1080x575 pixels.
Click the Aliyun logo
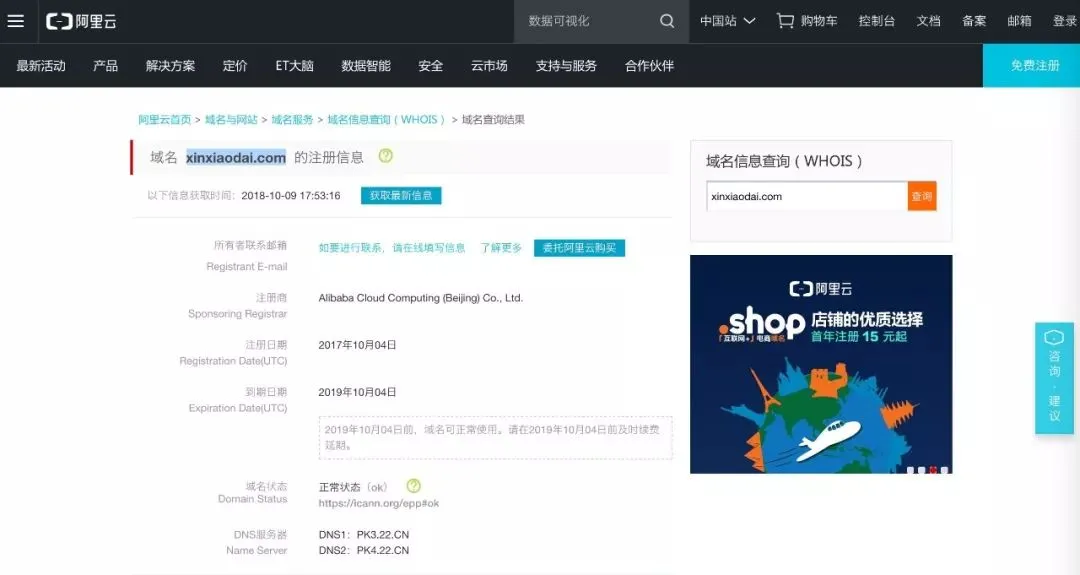tap(81, 21)
